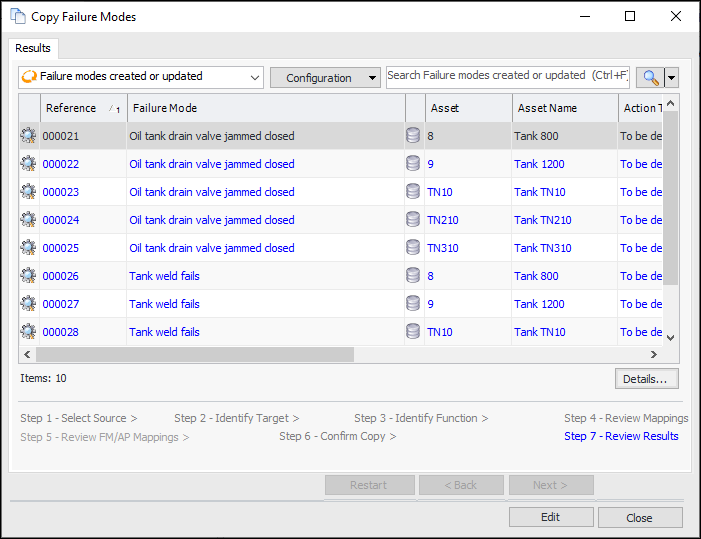The image size is (701, 539).
Task: Click the vertical scrollbar down arrow
Action: click(671, 338)
